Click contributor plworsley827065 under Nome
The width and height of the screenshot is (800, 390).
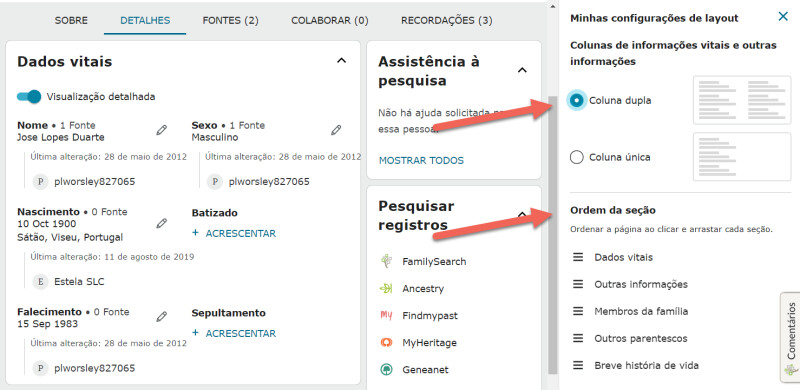click(95, 182)
